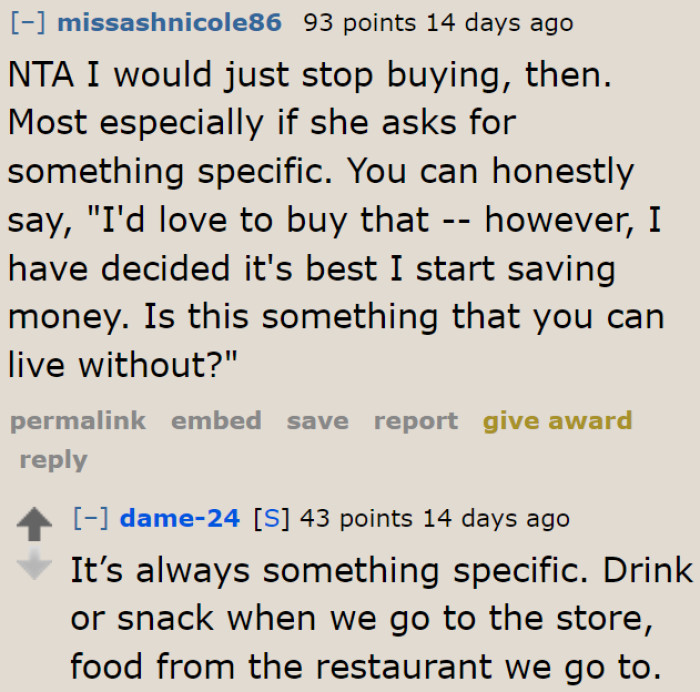Click the embed link under the comment
Viewport: 700px width, 692px height.
point(216,421)
